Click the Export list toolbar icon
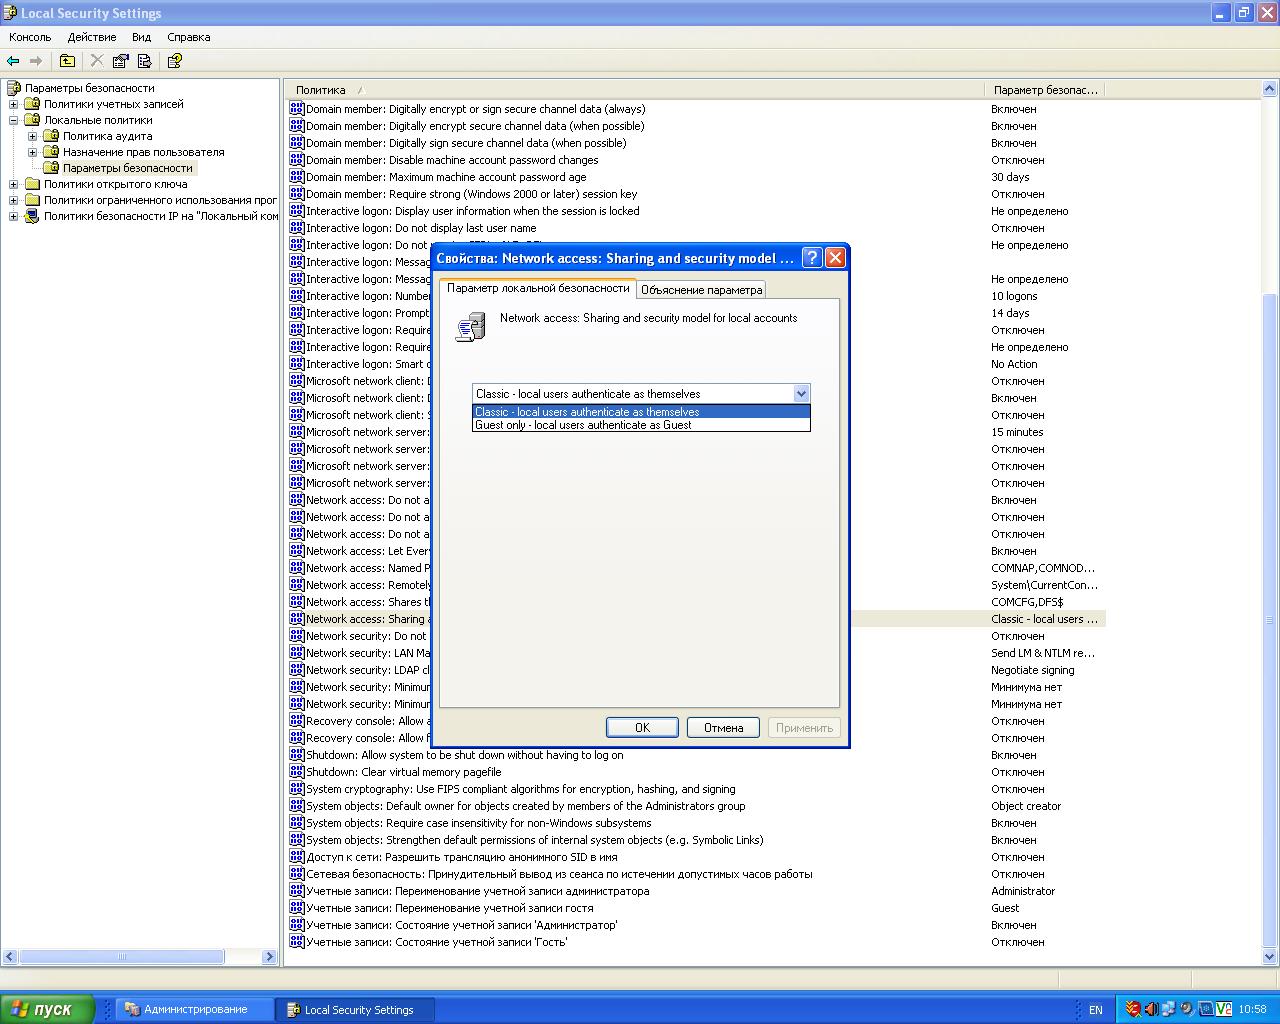This screenshot has width=1280, height=1024. point(144,61)
